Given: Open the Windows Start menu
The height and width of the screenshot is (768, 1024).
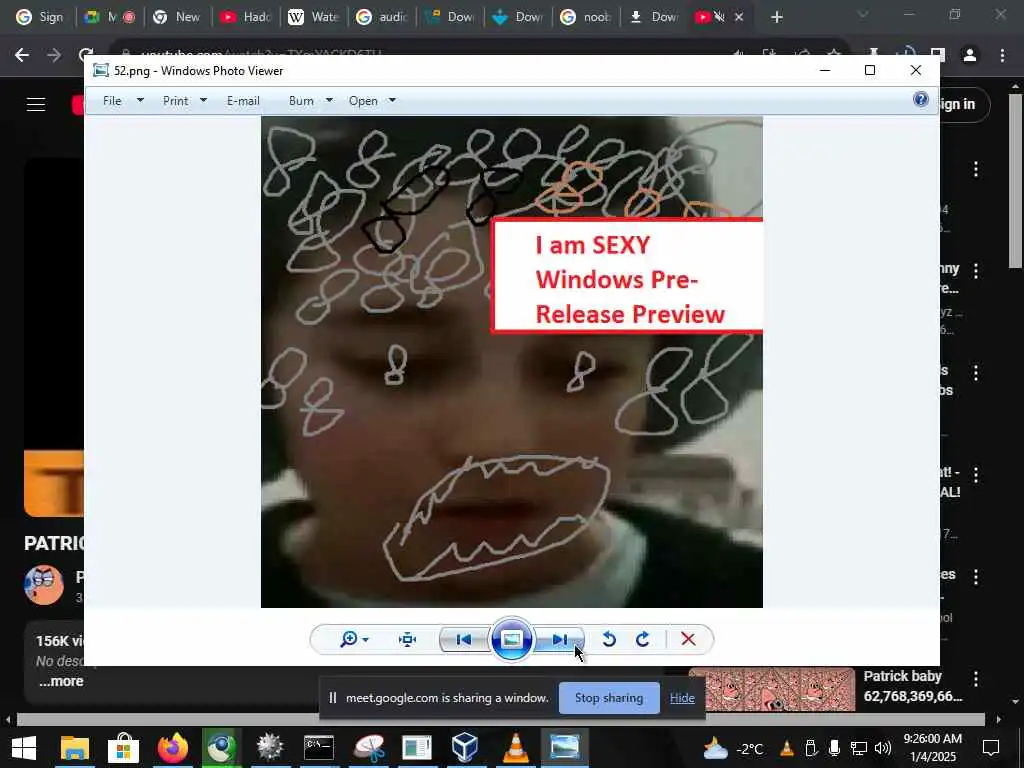Looking at the screenshot, I should pyautogui.click(x=24, y=748).
